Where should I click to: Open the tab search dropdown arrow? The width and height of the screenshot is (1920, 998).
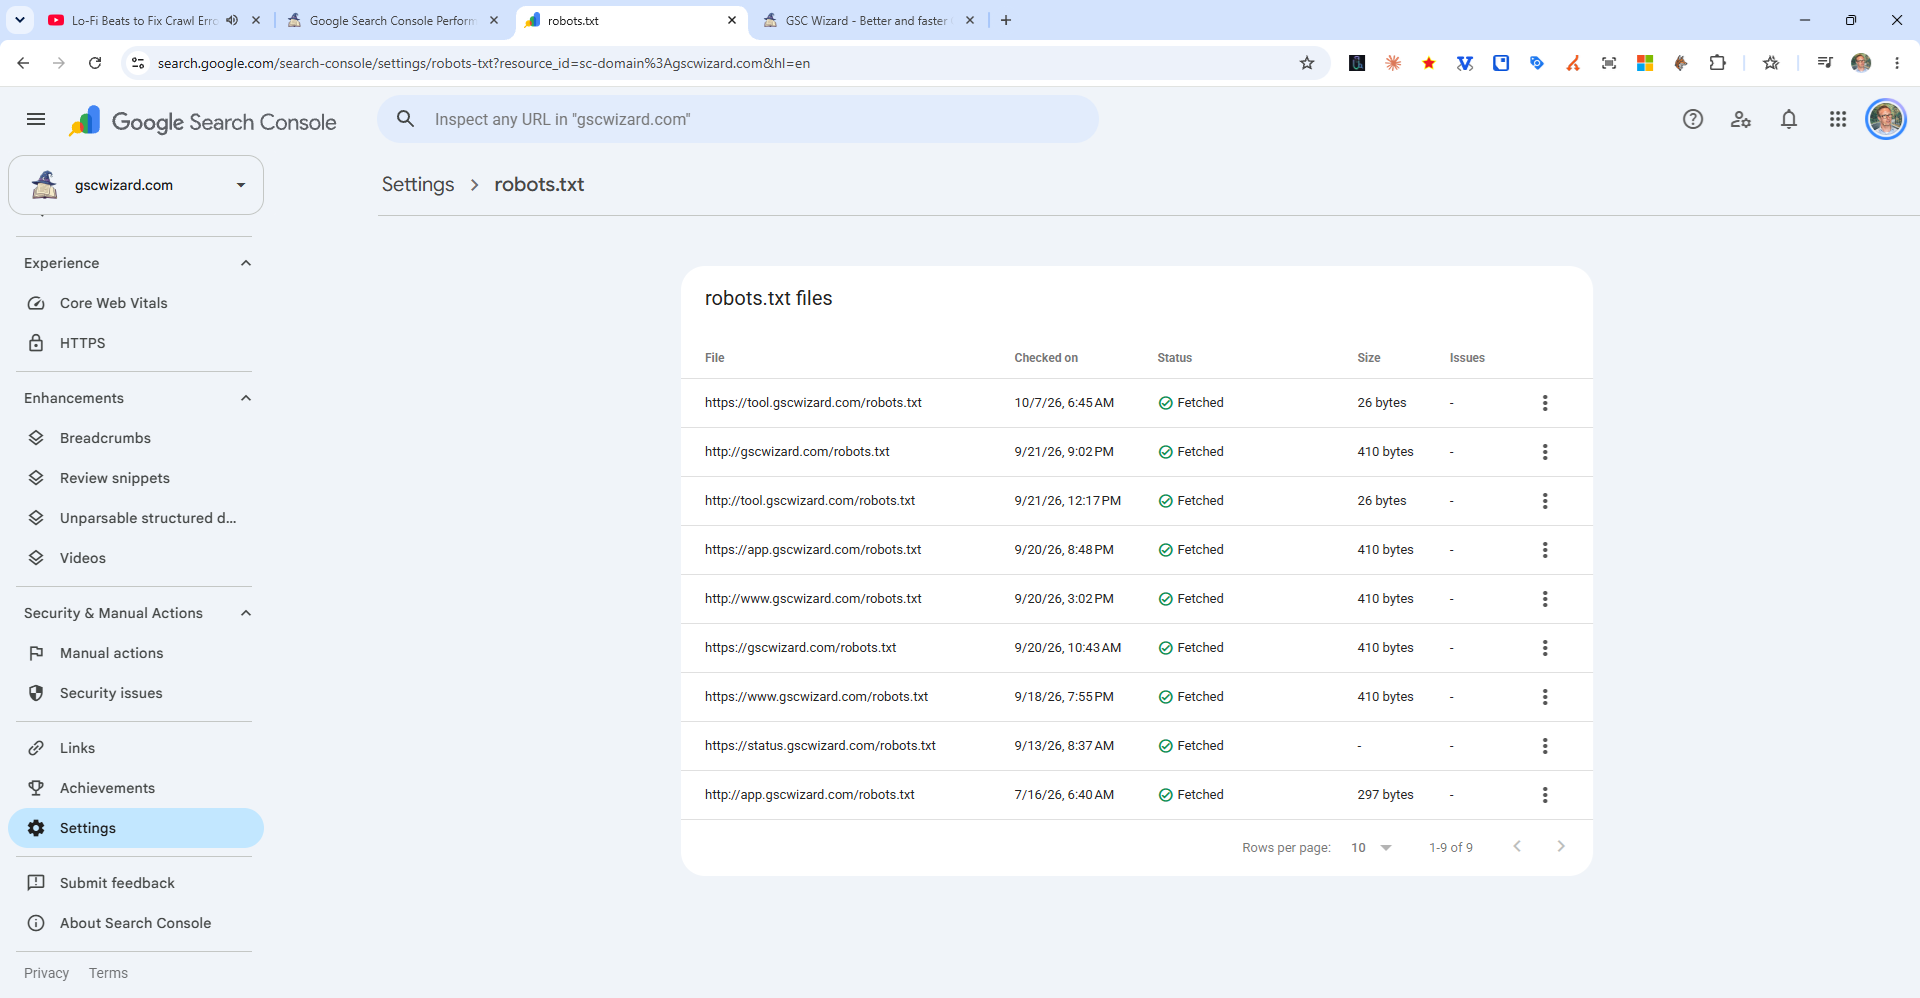20,20
